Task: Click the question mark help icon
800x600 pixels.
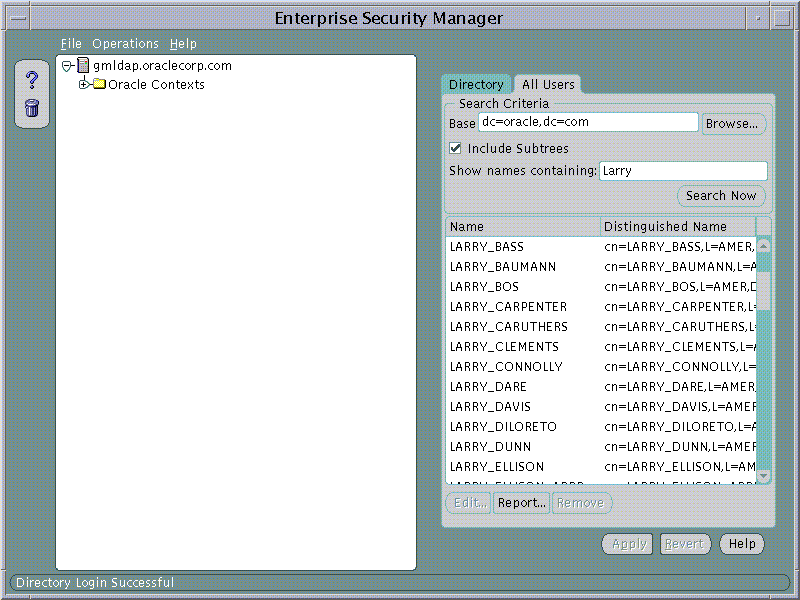Action: click(x=32, y=80)
